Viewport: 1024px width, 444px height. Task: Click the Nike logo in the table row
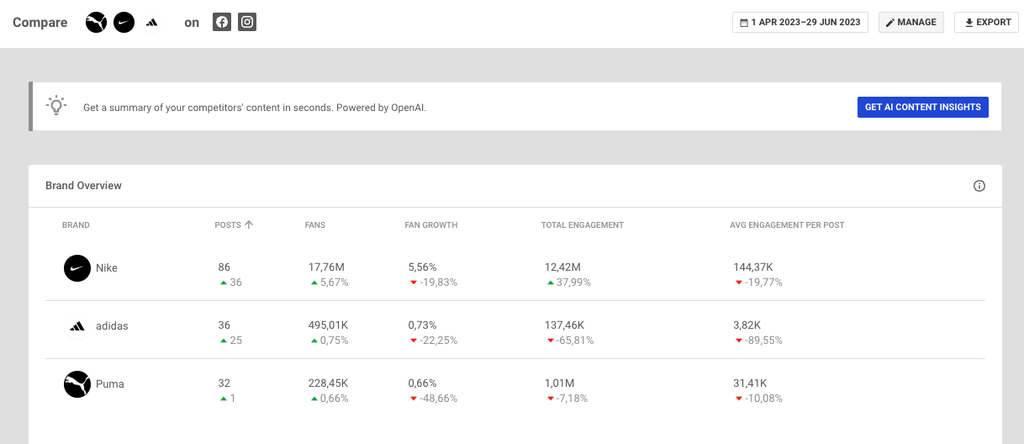tap(77, 268)
